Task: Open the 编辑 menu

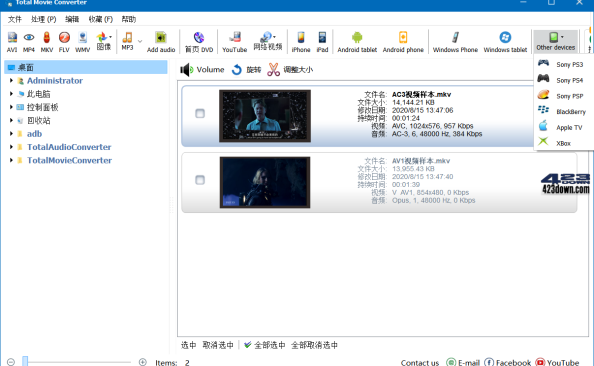Action: point(72,19)
